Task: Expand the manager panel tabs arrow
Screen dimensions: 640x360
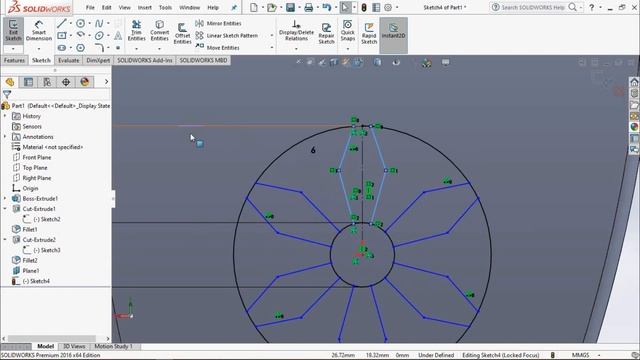Action: [106, 82]
